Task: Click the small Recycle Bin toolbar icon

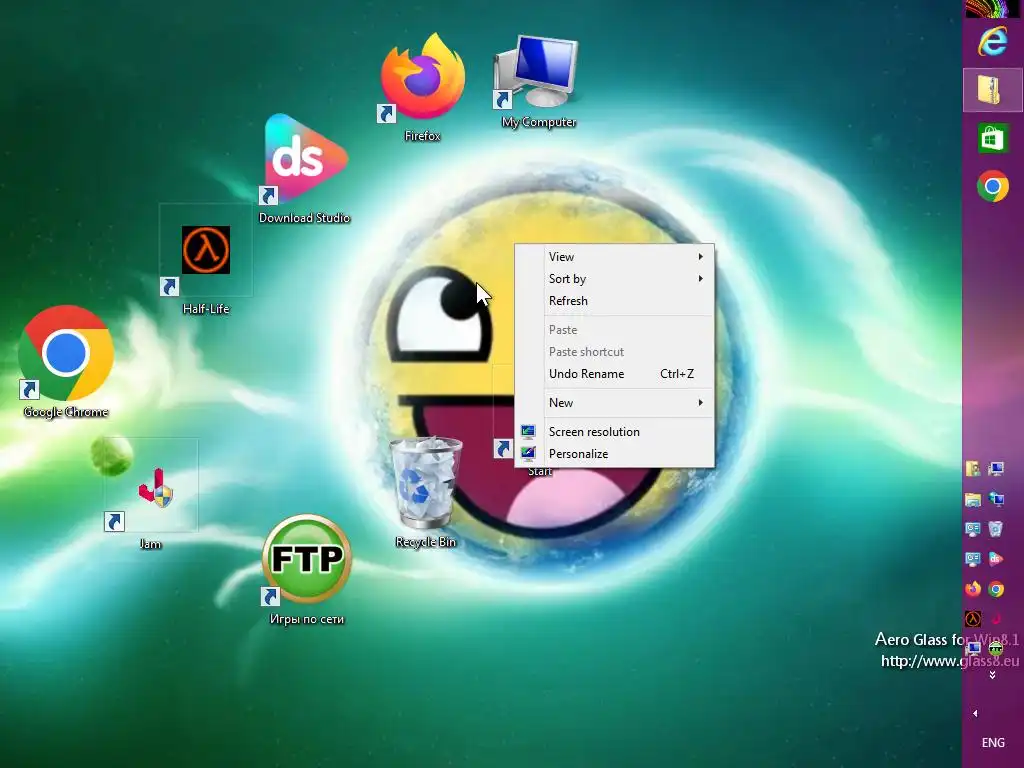Action: tap(996, 529)
